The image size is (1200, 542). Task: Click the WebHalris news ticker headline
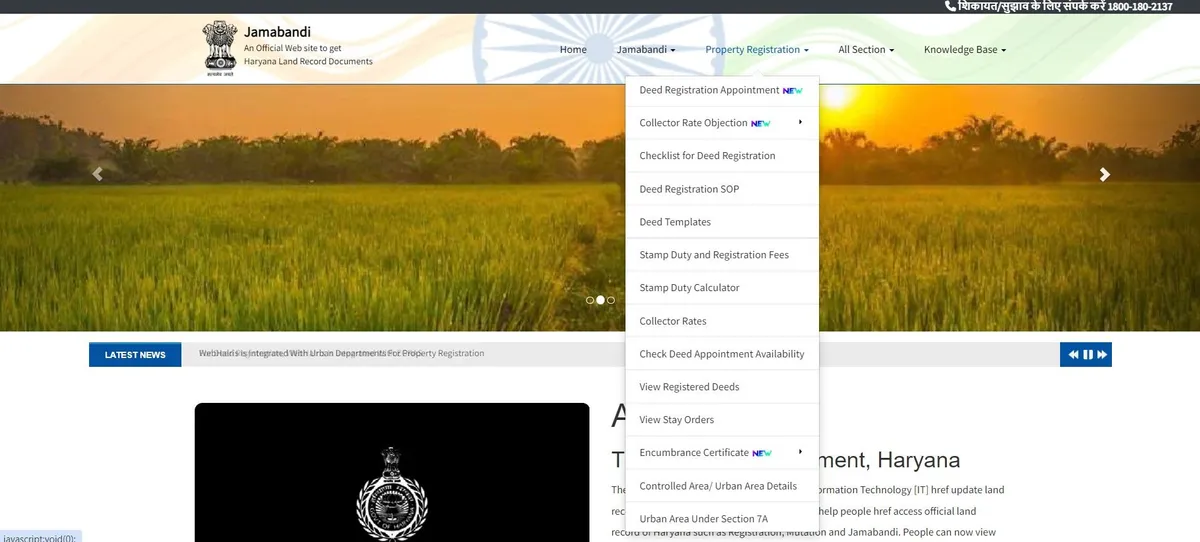[341, 354]
